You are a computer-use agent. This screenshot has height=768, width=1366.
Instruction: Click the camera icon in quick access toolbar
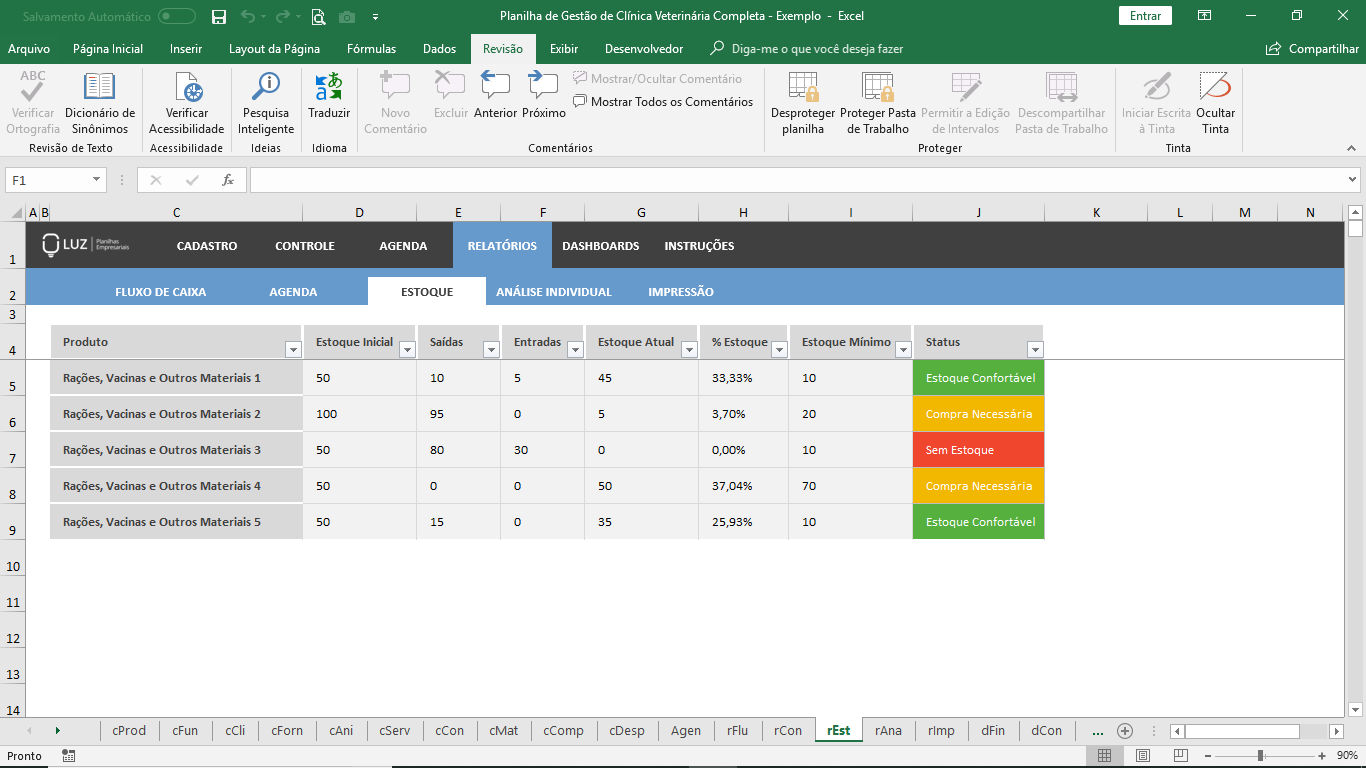pos(347,16)
